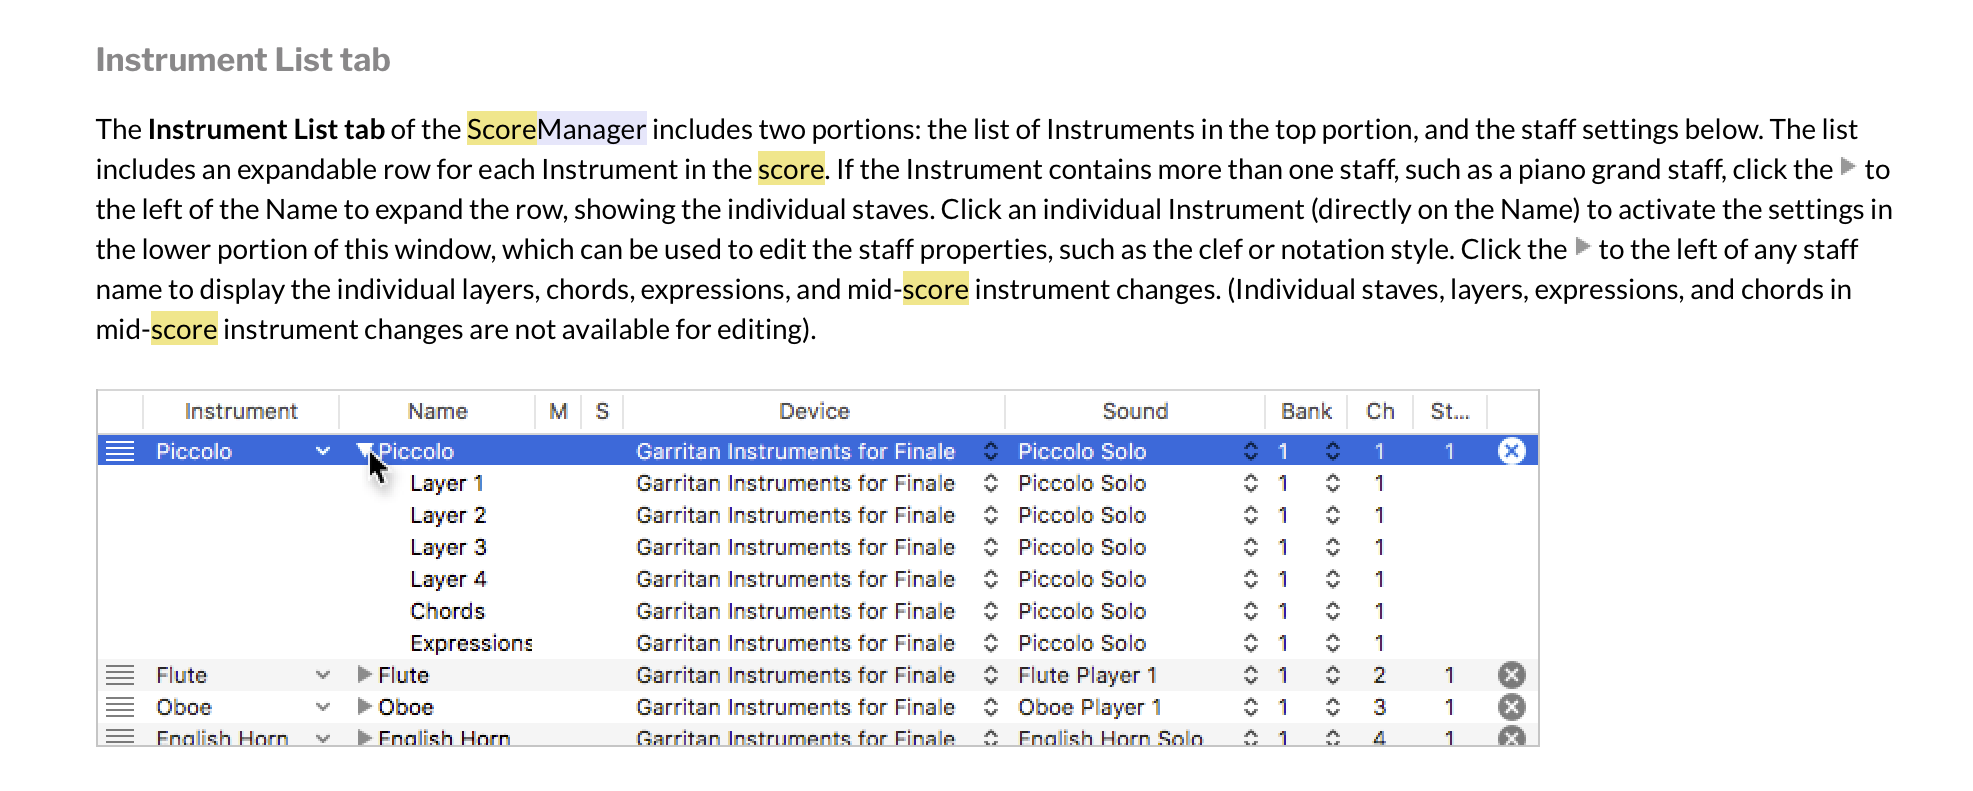
Task: Expand the Oboe staff disclosure triangle
Action: click(x=365, y=707)
